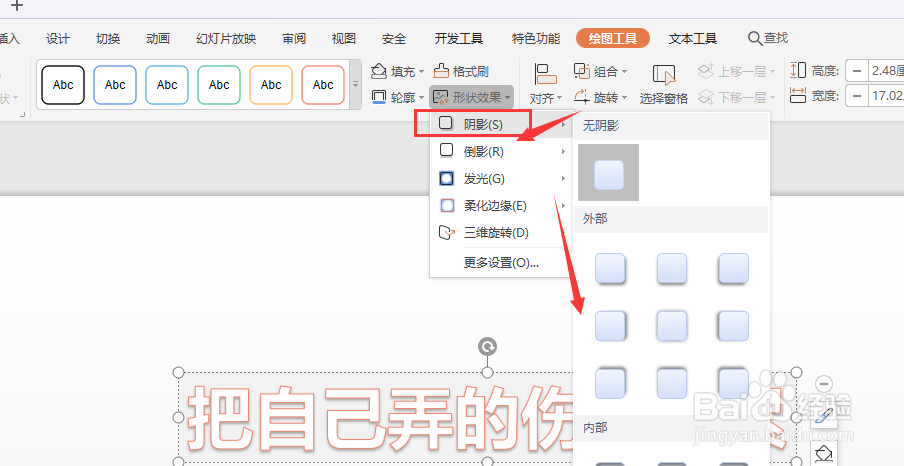Switch to the 视图 tab
Image resolution: width=904 pixels, height=466 pixels.
pos(344,39)
